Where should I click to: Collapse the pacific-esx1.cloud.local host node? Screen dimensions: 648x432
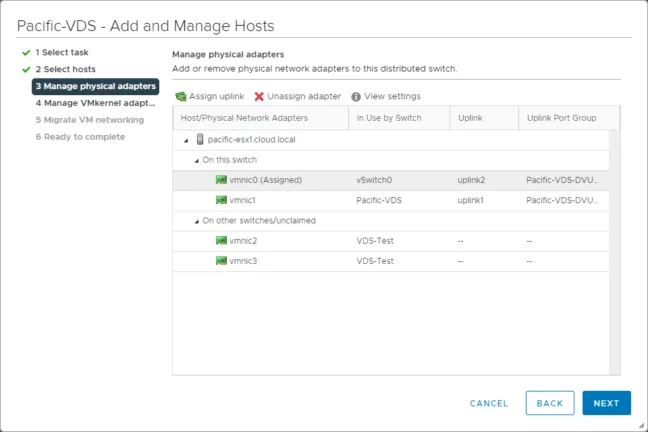tap(186, 141)
